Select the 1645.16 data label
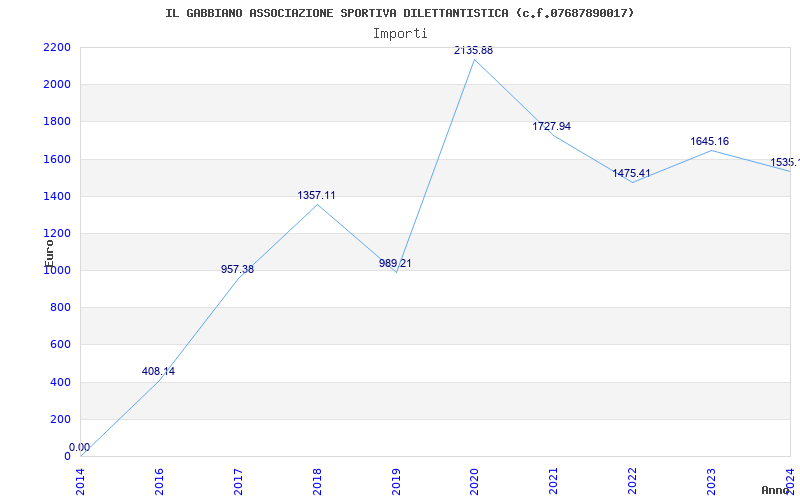 (x=710, y=141)
